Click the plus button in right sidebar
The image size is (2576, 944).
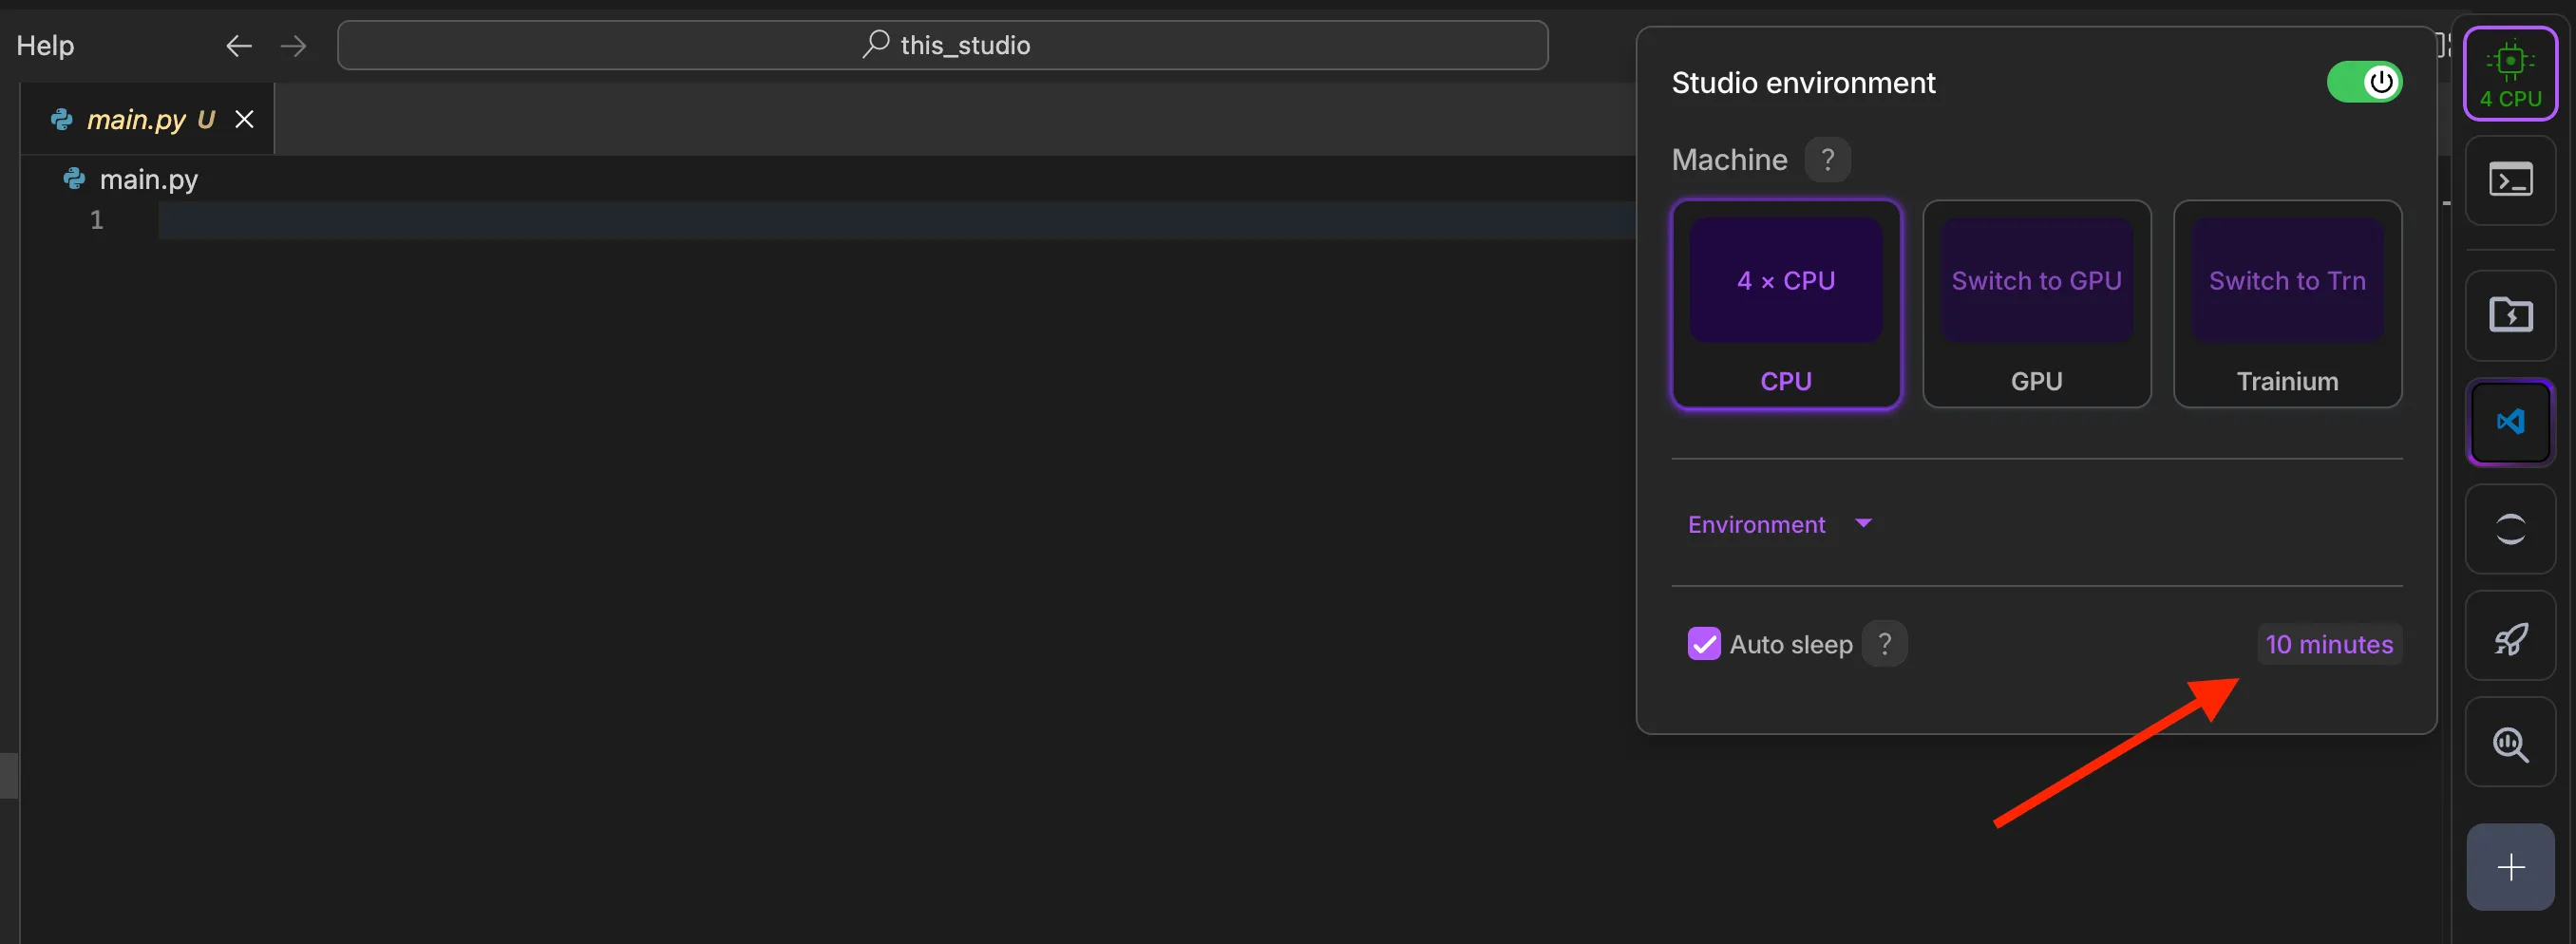(x=2510, y=867)
